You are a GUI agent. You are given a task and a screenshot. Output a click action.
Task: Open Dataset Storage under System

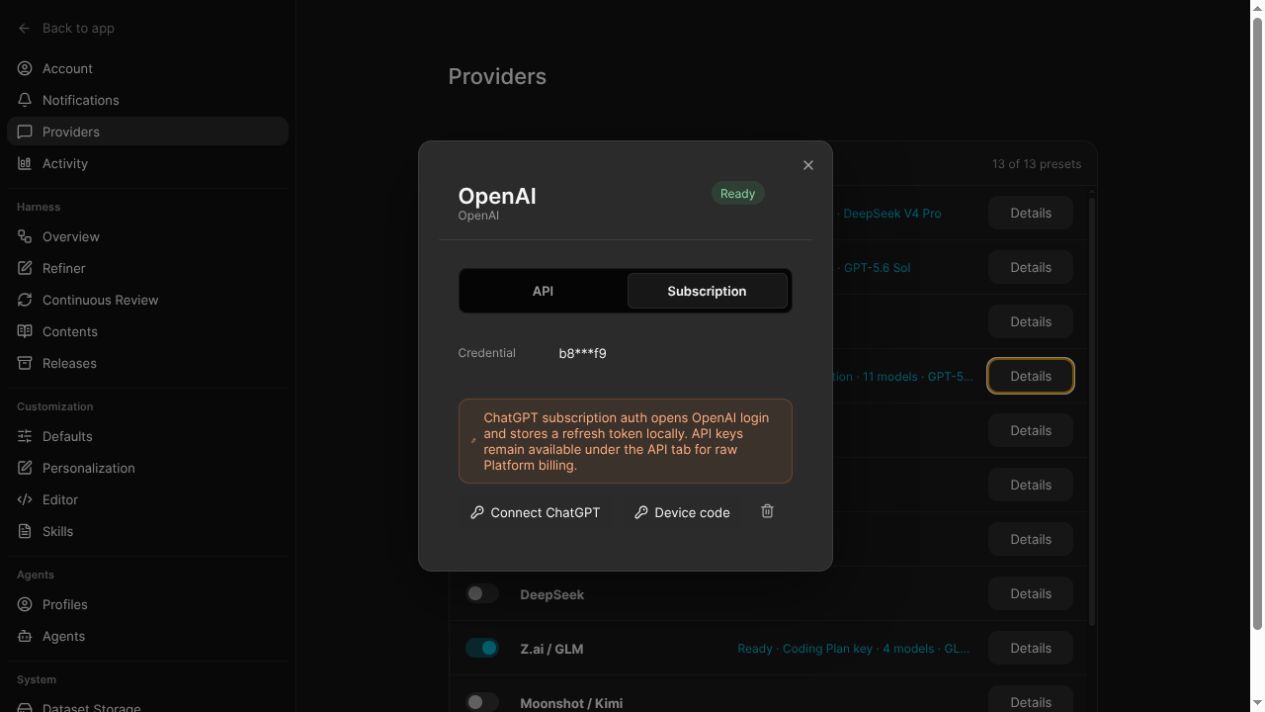pos(147,706)
